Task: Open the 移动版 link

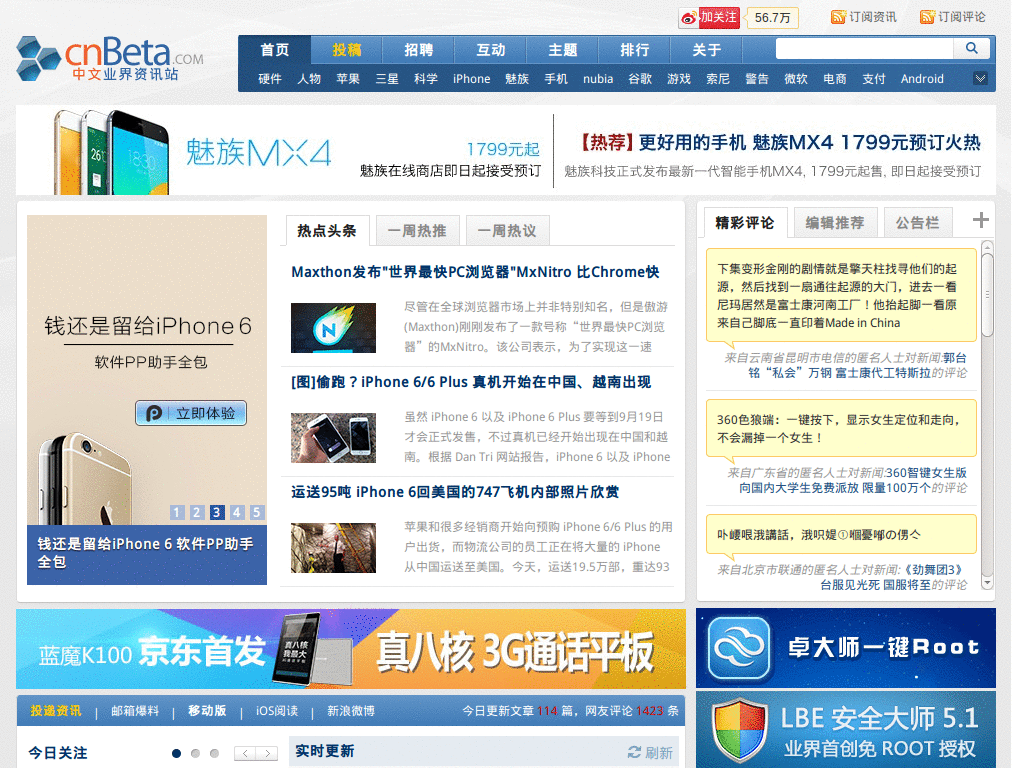Action: click(x=207, y=711)
